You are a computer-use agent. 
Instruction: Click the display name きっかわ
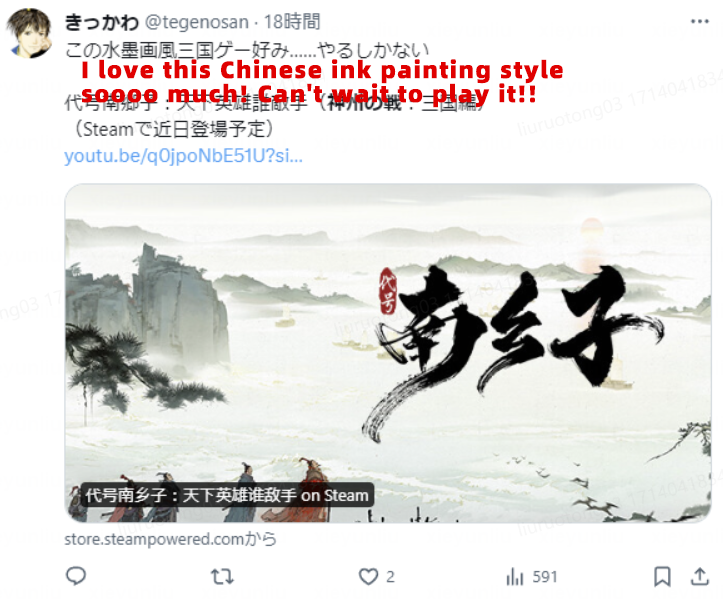pos(101,22)
